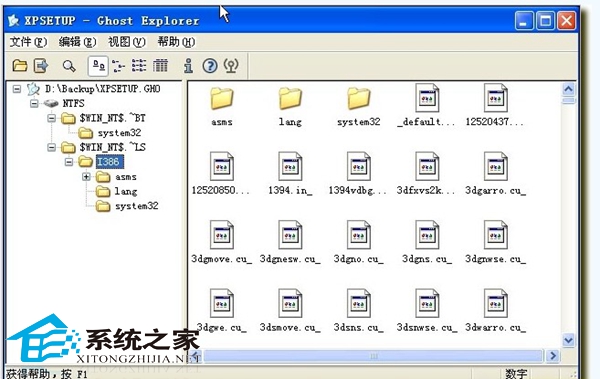Select the 3dgns.cu_ file icon
The height and width of the screenshot is (379, 600).
point(427,235)
